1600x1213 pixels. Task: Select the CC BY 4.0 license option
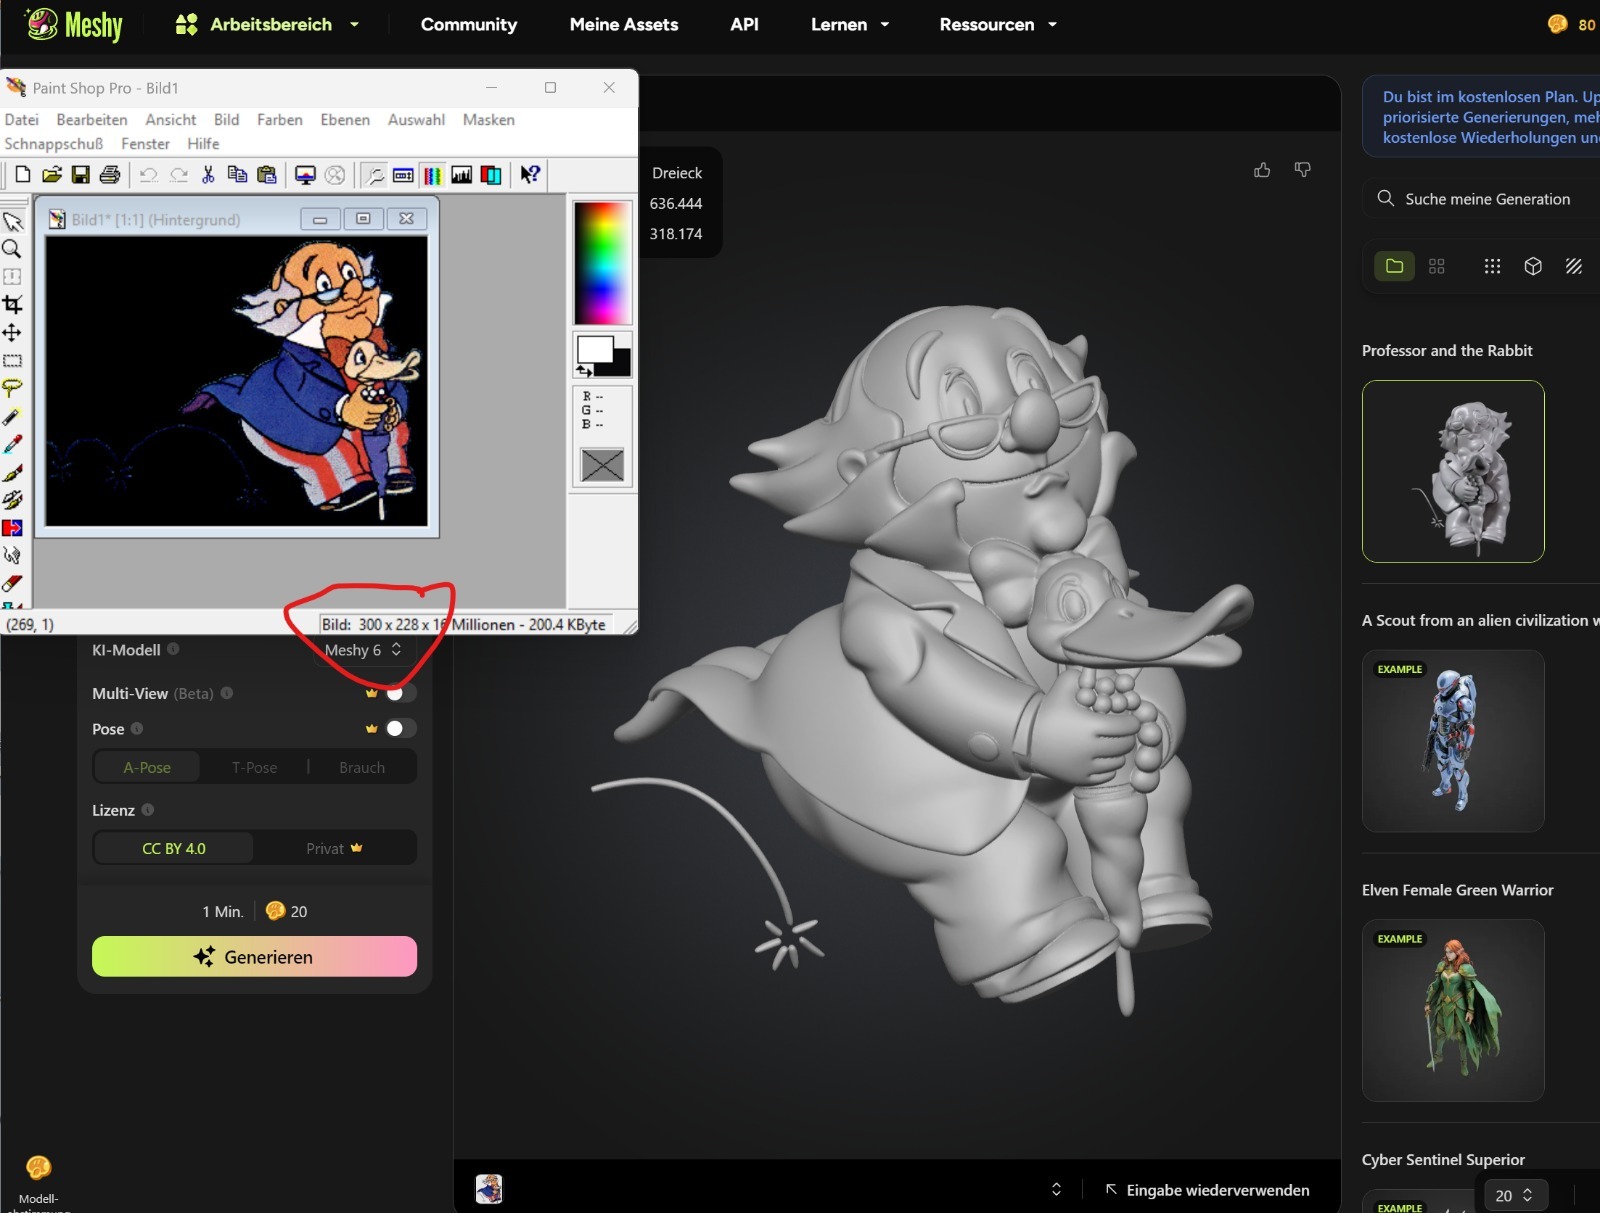174,848
